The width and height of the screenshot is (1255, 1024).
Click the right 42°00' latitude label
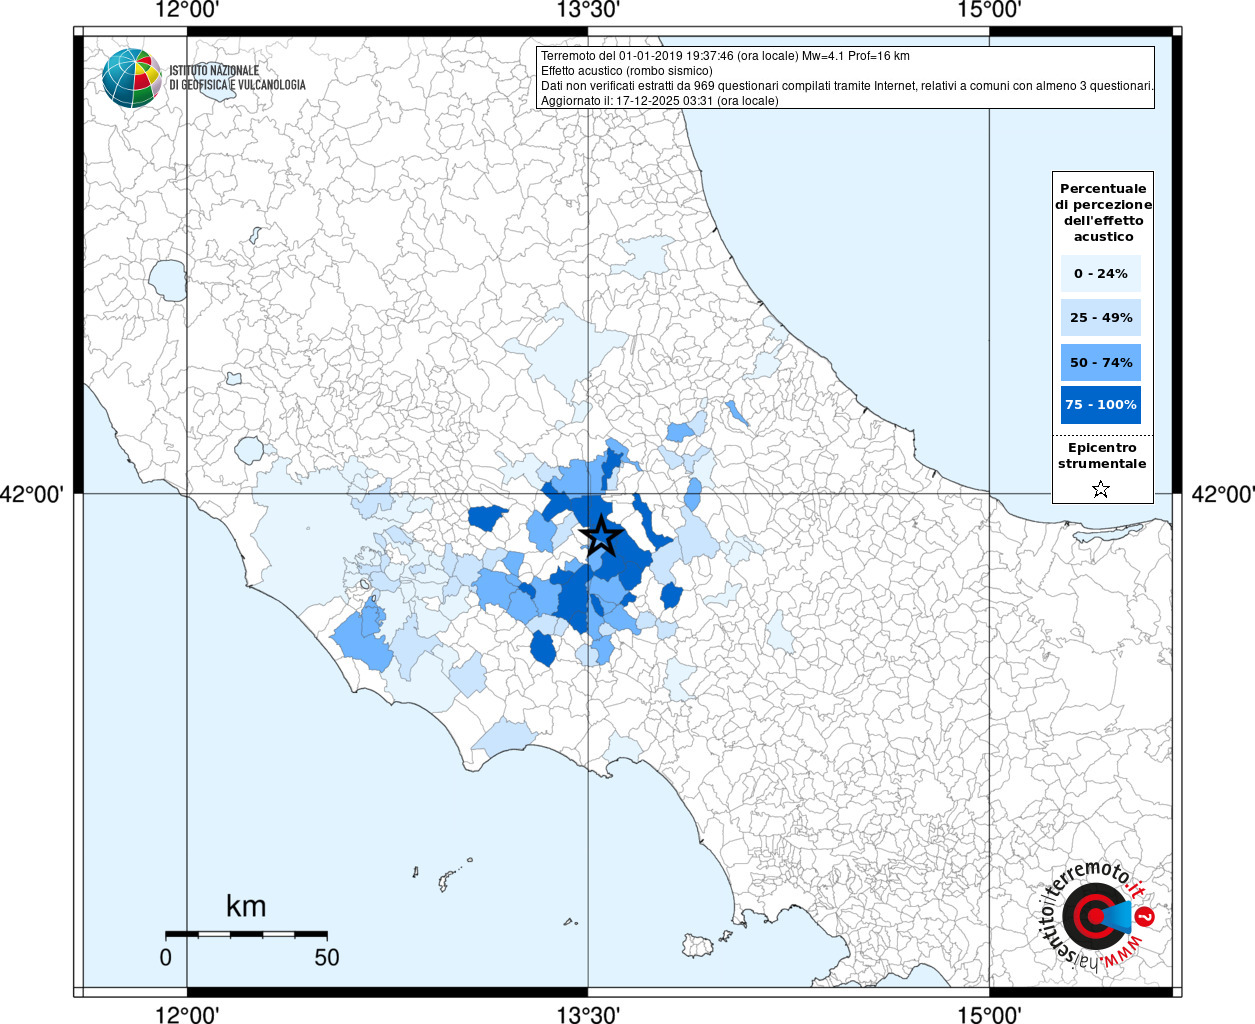coord(1223,494)
